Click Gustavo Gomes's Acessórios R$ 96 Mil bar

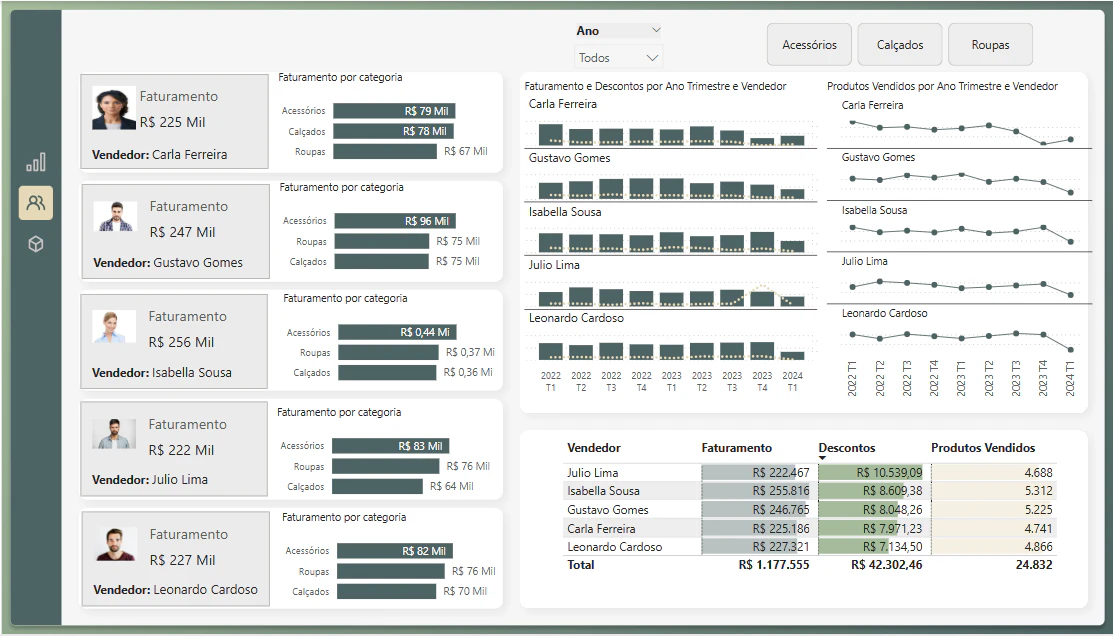tap(395, 221)
